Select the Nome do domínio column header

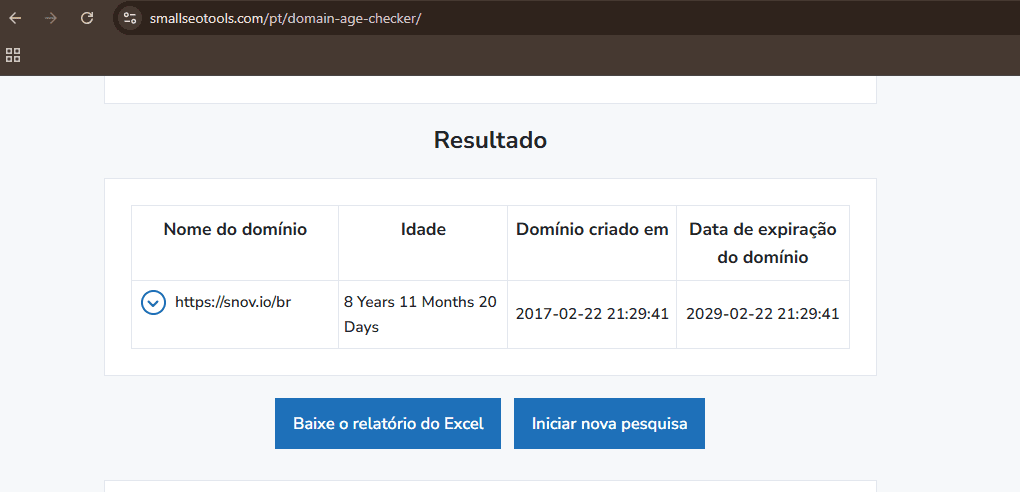[x=235, y=229]
